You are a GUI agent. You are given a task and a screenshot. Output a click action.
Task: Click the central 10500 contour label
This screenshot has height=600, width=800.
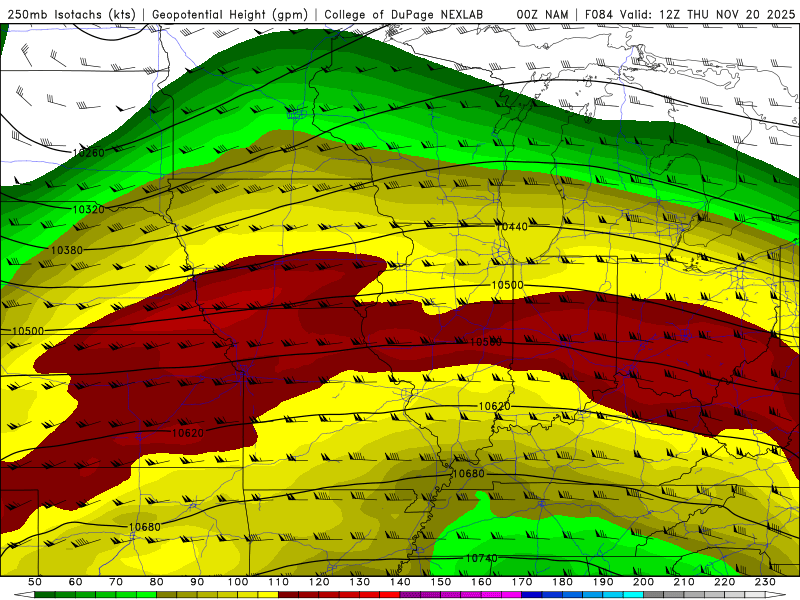[507, 285]
